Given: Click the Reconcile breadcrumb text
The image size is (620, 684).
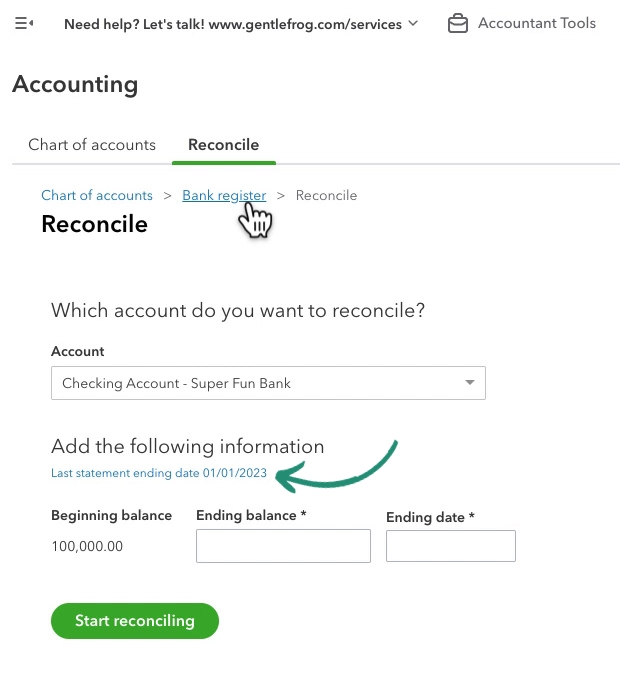Looking at the screenshot, I should click(x=326, y=195).
